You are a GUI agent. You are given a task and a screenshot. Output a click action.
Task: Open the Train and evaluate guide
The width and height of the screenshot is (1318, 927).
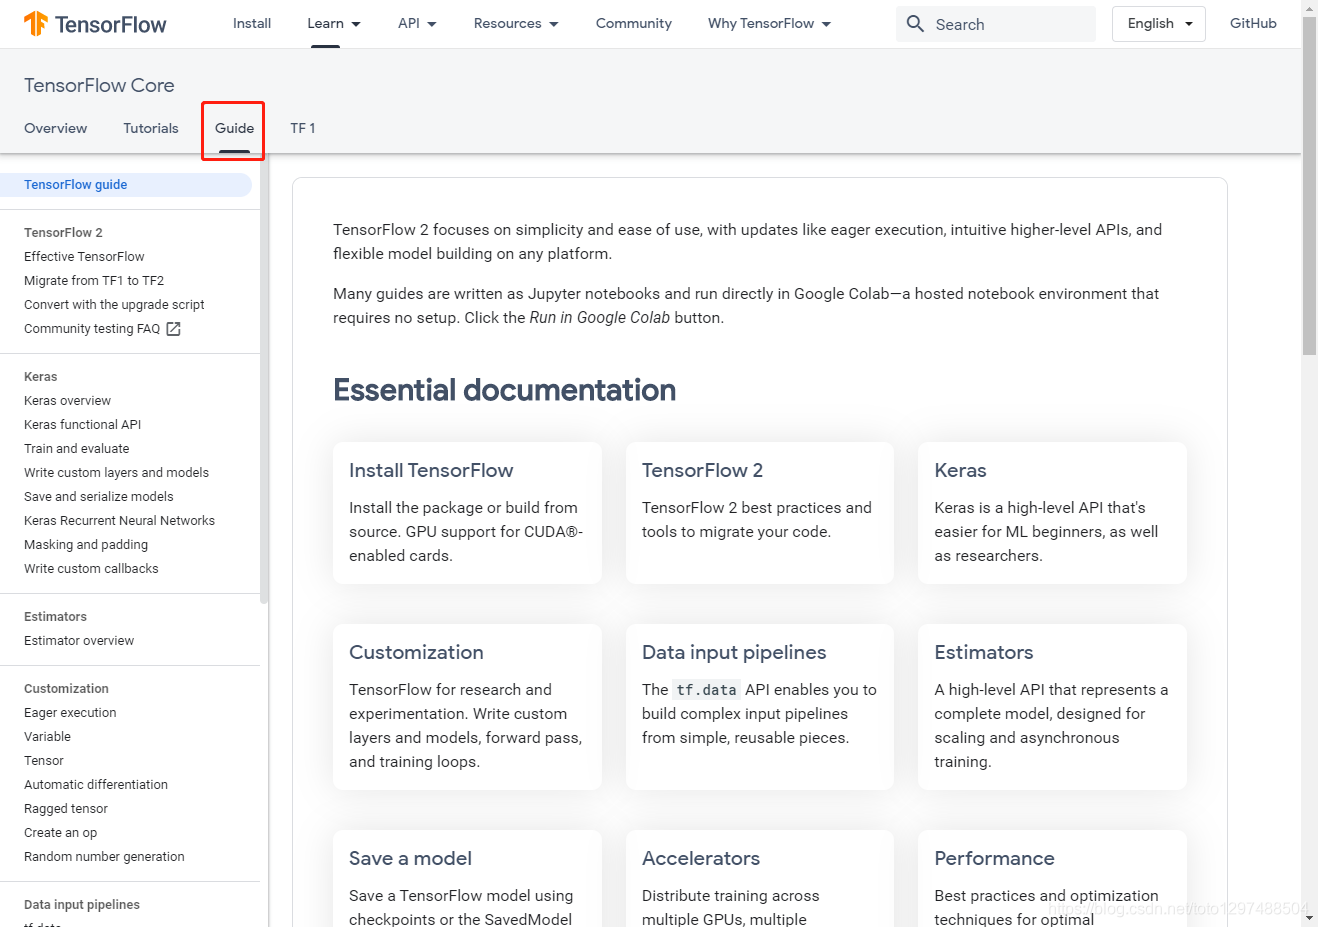pyautogui.click(x=77, y=449)
